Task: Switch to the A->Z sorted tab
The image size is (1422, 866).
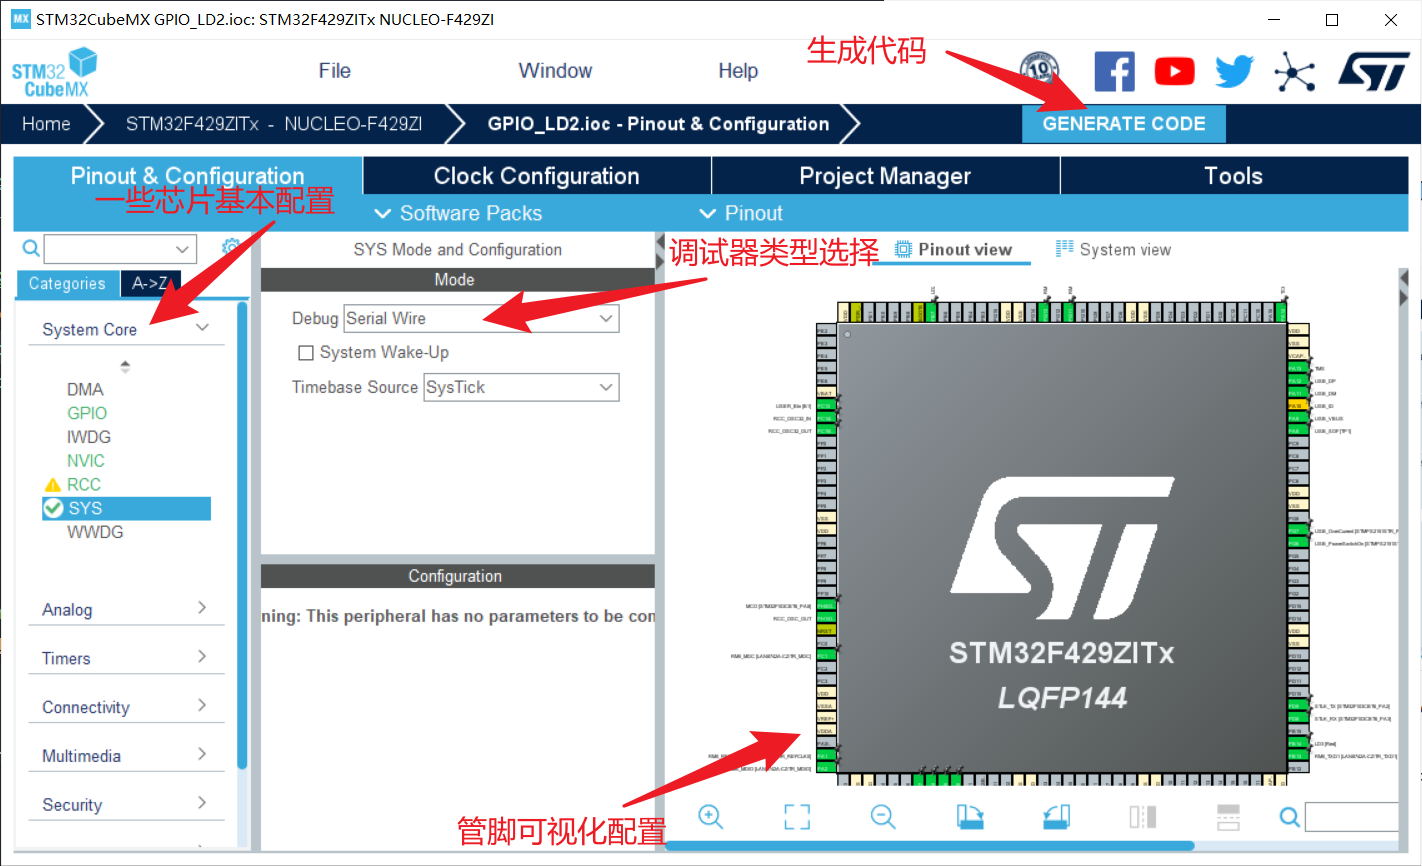Action: coord(150,284)
